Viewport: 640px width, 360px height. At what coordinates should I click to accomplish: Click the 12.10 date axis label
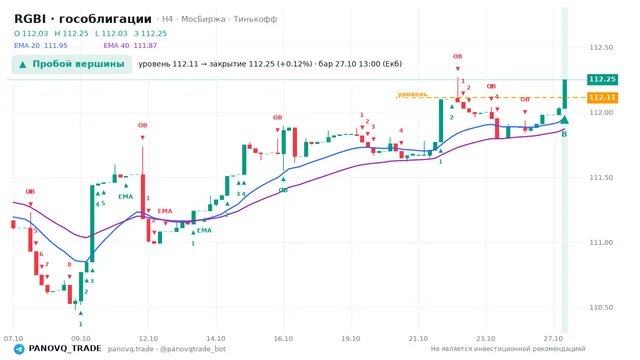coord(148,339)
